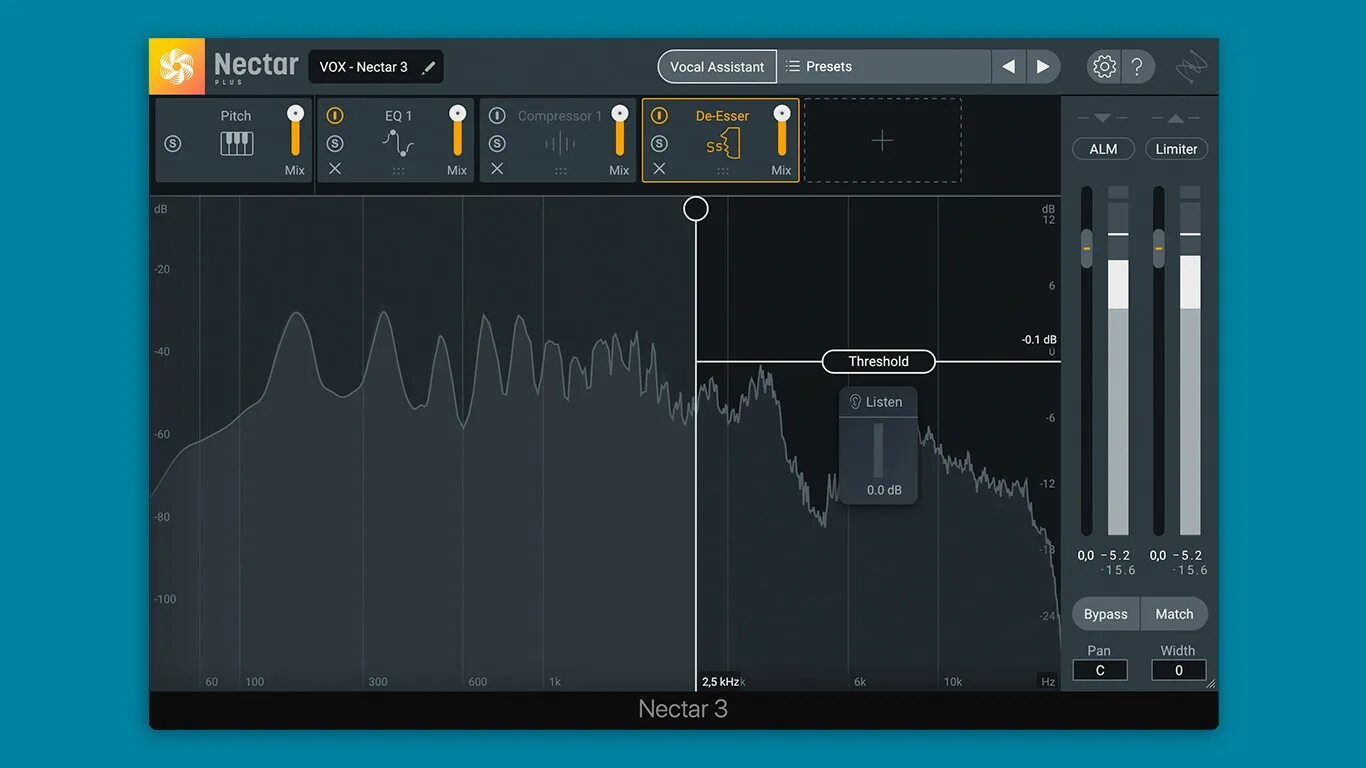The height and width of the screenshot is (768, 1366).
Task: Remove the Compressor 1 module
Action: tap(497, 169)
